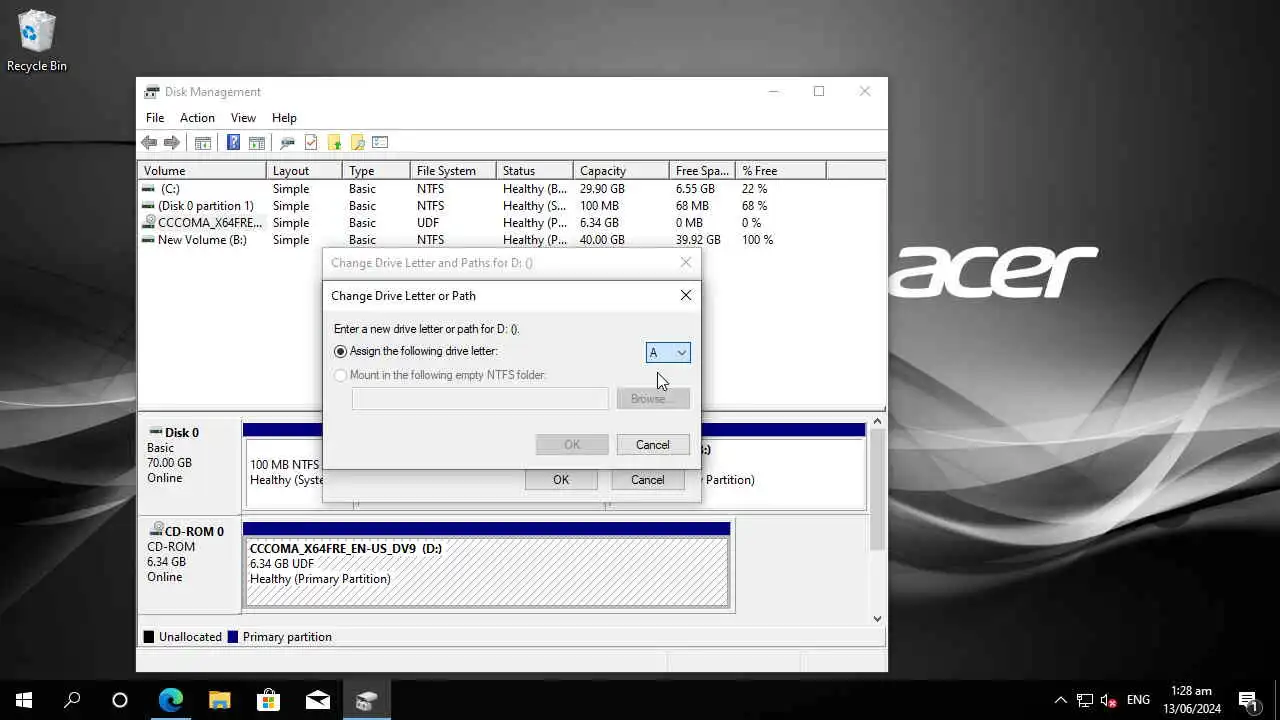Screen dimensions: 1280x720
Task: Click the ENG language indicator
Action: 1138,700
